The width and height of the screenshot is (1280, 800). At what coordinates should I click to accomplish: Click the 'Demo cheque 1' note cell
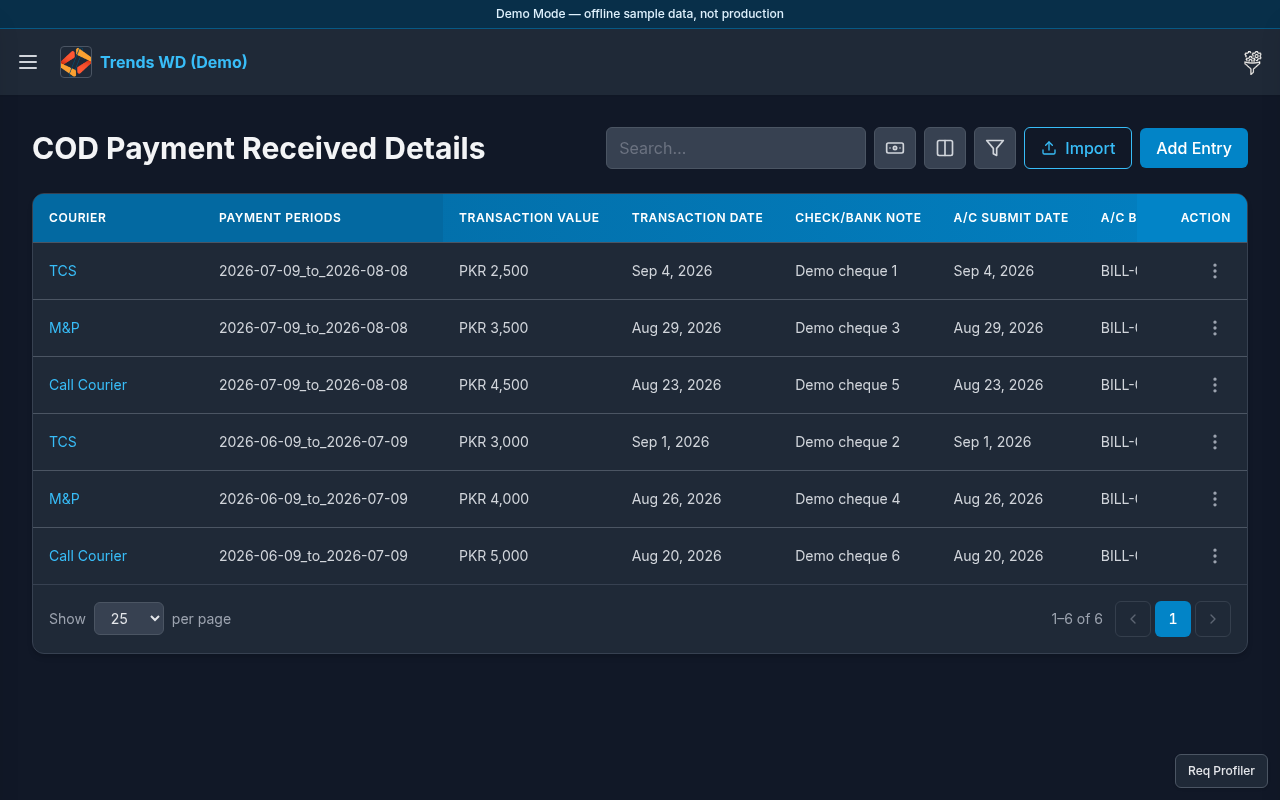pos(846,271)
